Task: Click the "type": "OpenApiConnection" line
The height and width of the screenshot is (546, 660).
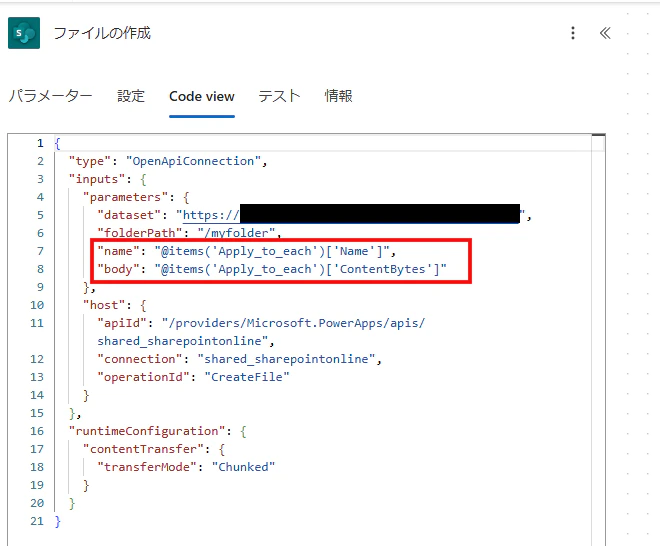Action: click(168, 161)
